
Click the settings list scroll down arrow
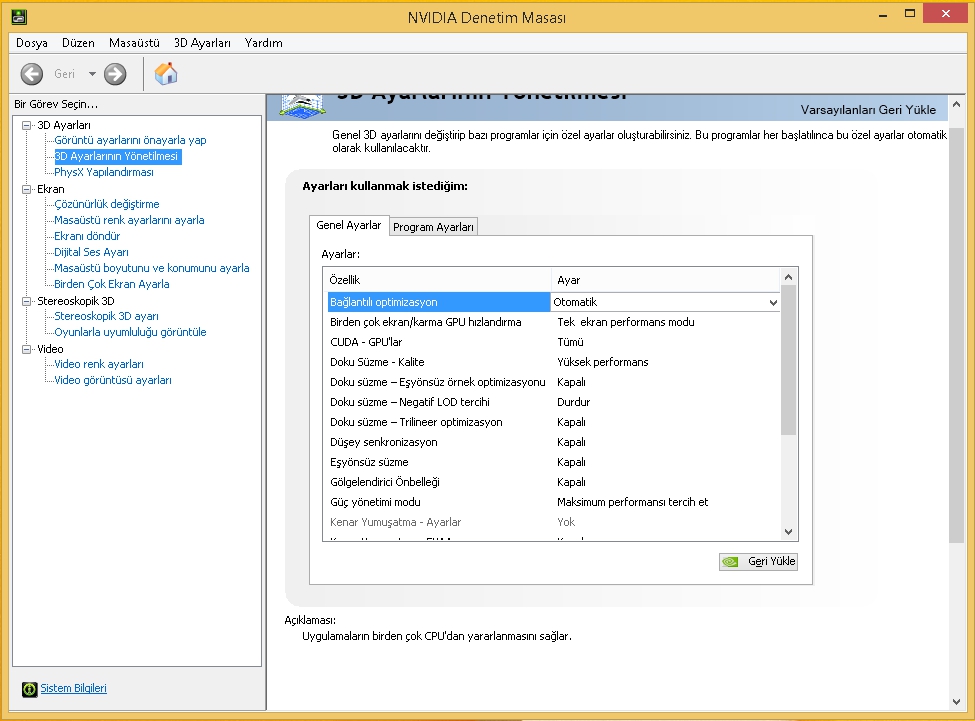(x=788, y=531)
